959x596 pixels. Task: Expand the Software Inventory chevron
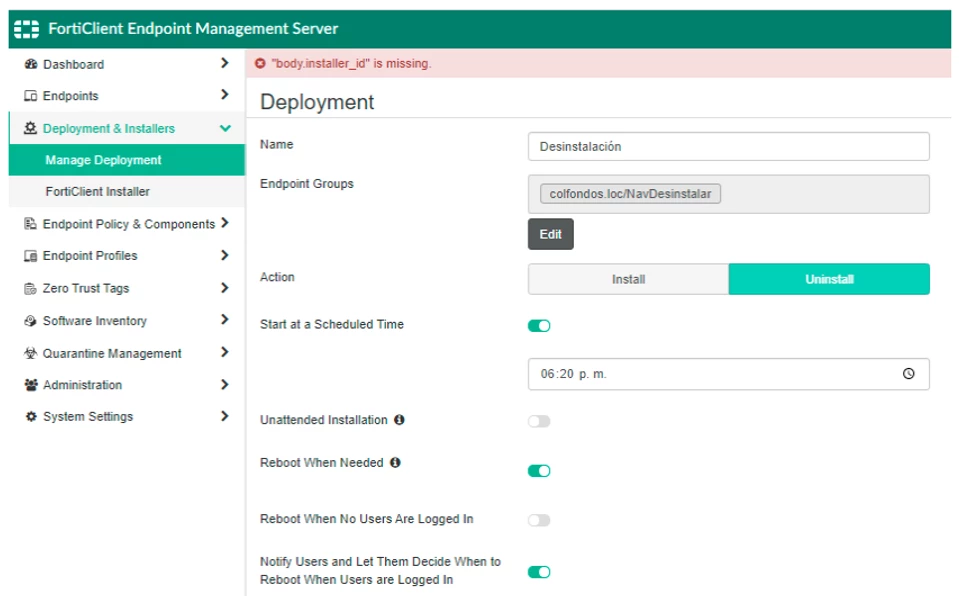(x=224, y=319)
